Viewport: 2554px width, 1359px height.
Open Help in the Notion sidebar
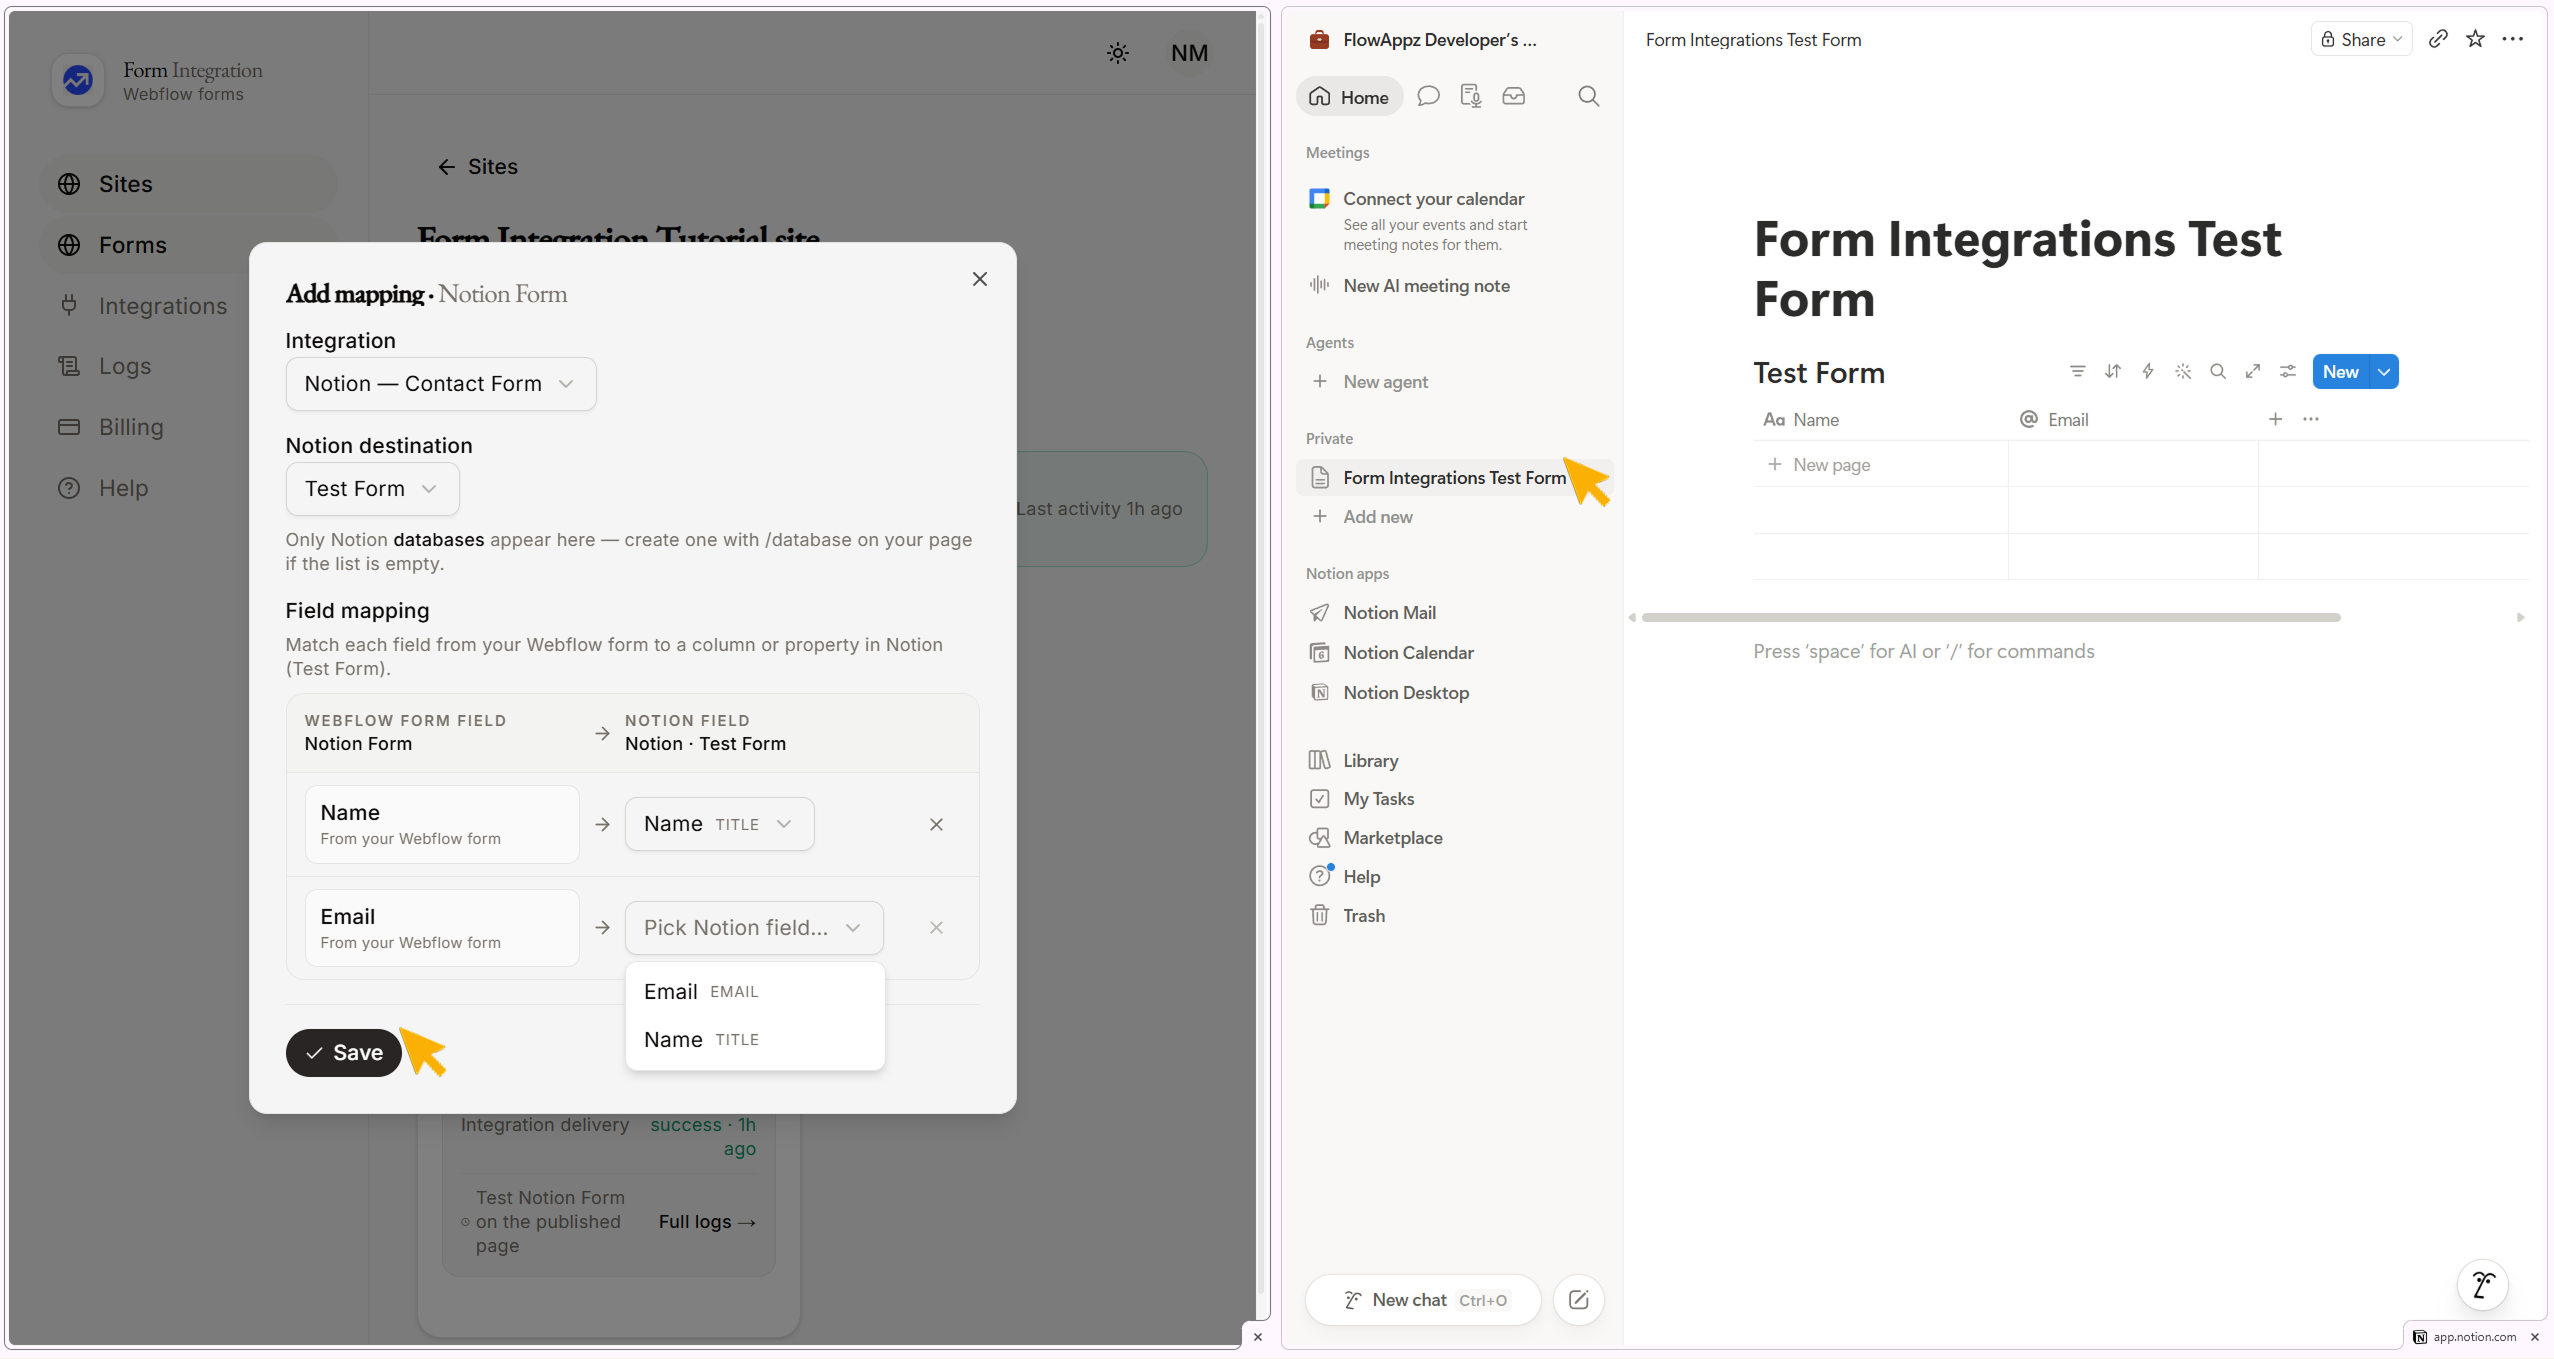[1454, 877]
